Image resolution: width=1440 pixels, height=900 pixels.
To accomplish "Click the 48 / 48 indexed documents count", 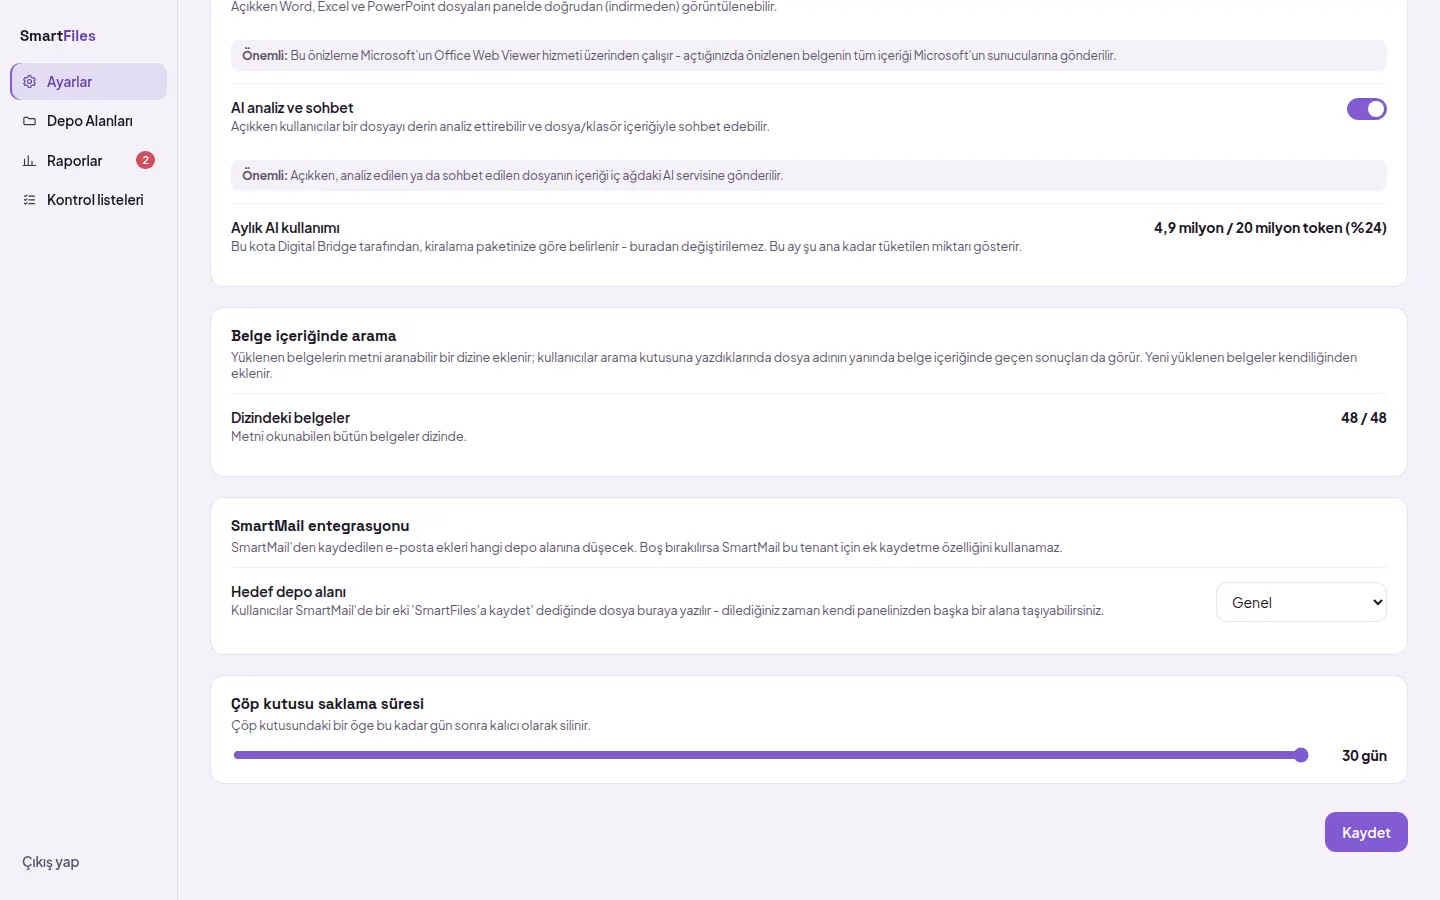I will coord(1364,418).
